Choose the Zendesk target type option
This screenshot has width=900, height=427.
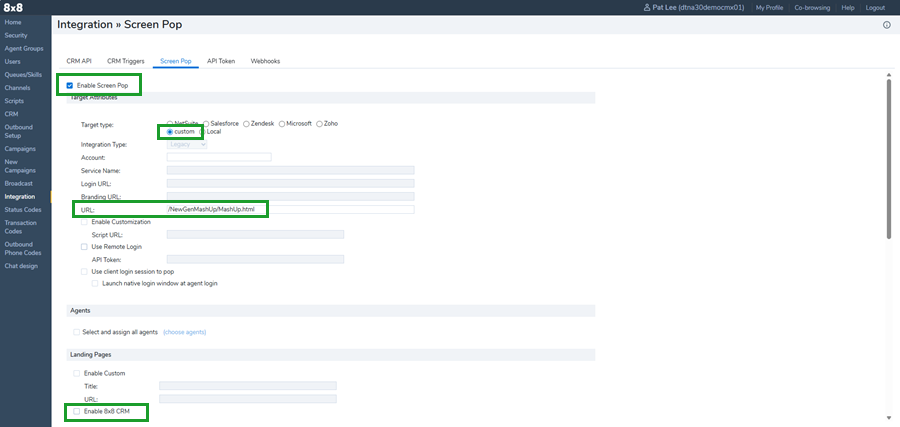[246, 122]
